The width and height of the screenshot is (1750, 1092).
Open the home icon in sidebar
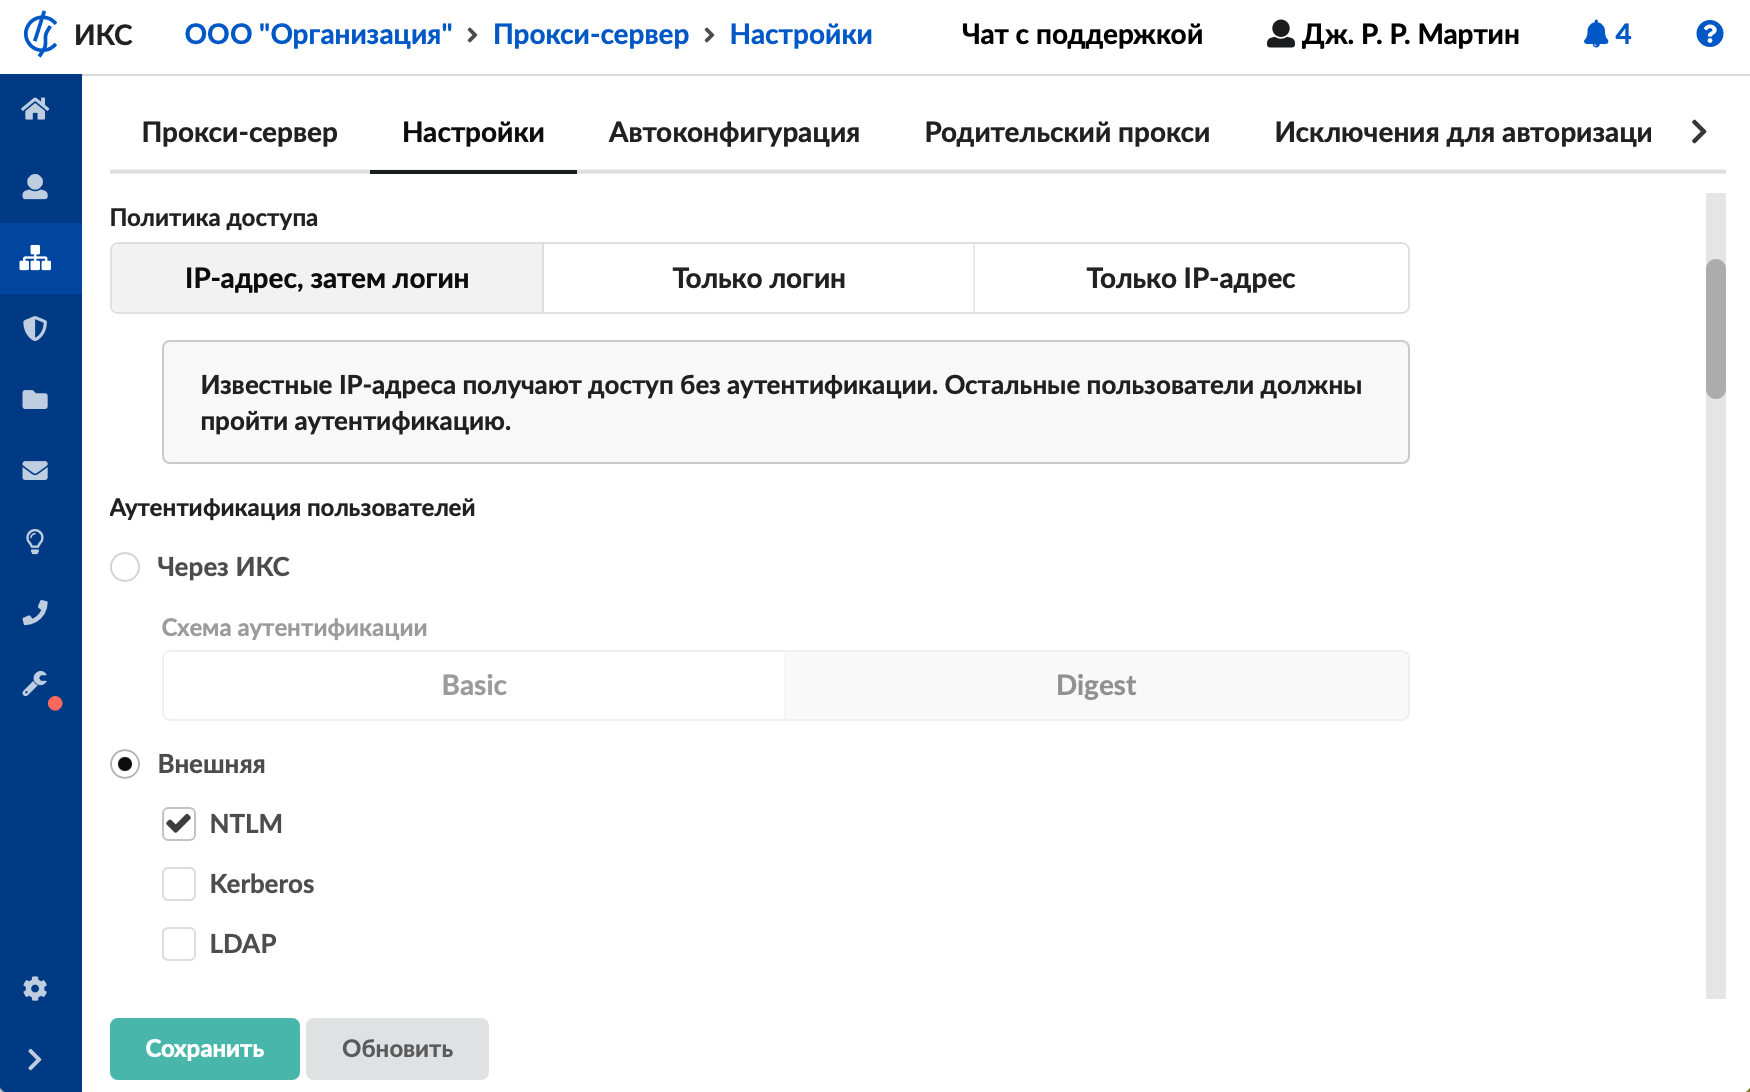35,109
